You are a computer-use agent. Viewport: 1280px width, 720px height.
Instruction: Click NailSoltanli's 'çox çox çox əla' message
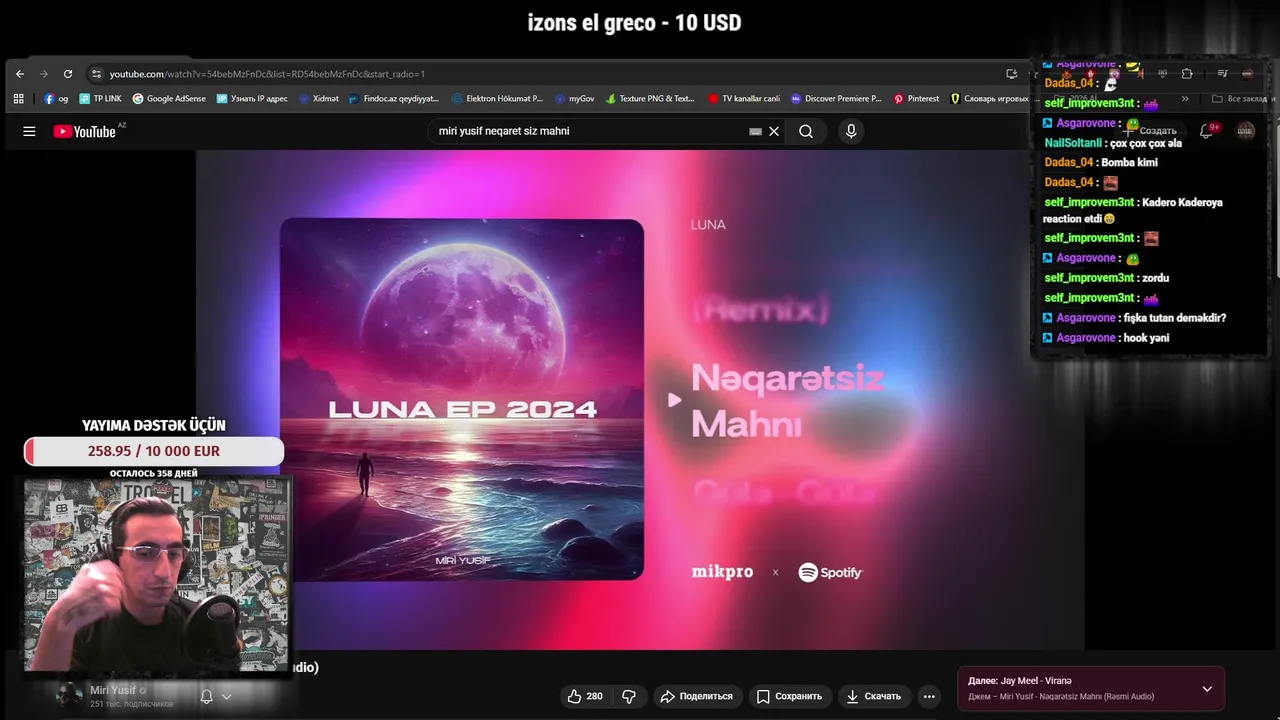tap(1145, 143)
